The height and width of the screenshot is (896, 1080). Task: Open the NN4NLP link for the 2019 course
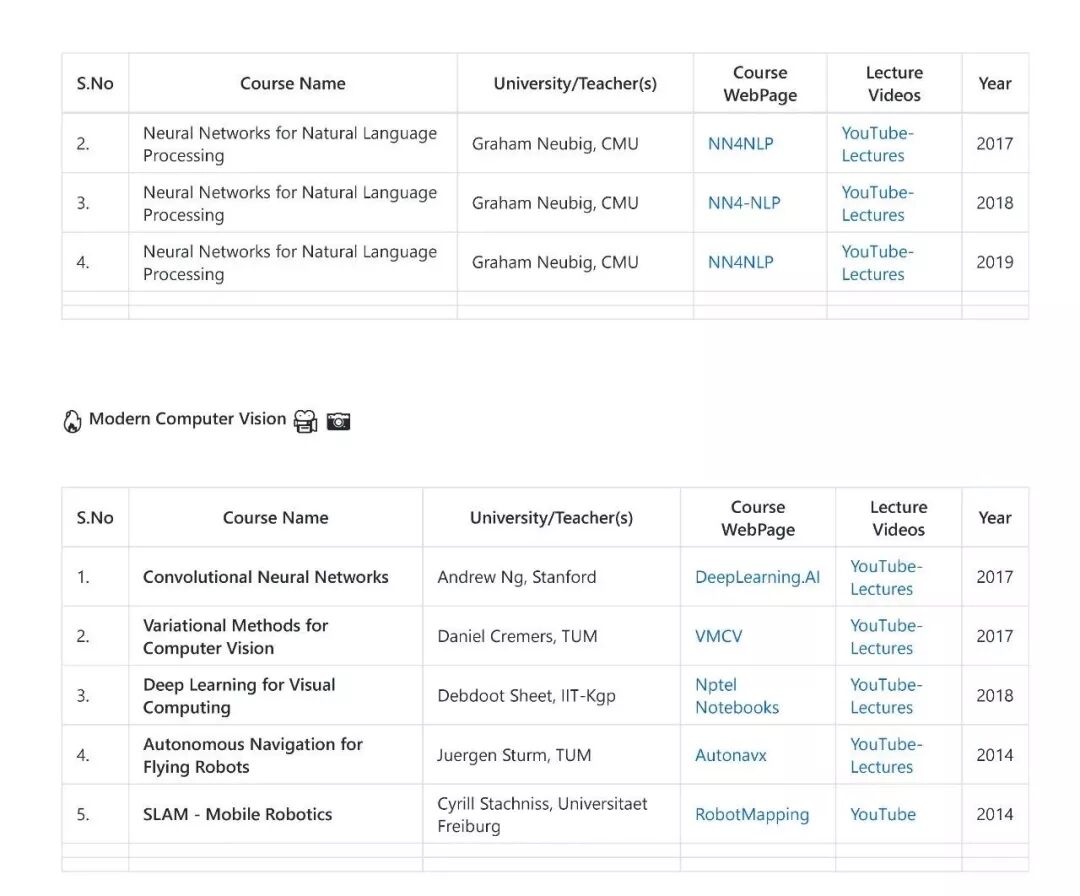coord(740,262)
